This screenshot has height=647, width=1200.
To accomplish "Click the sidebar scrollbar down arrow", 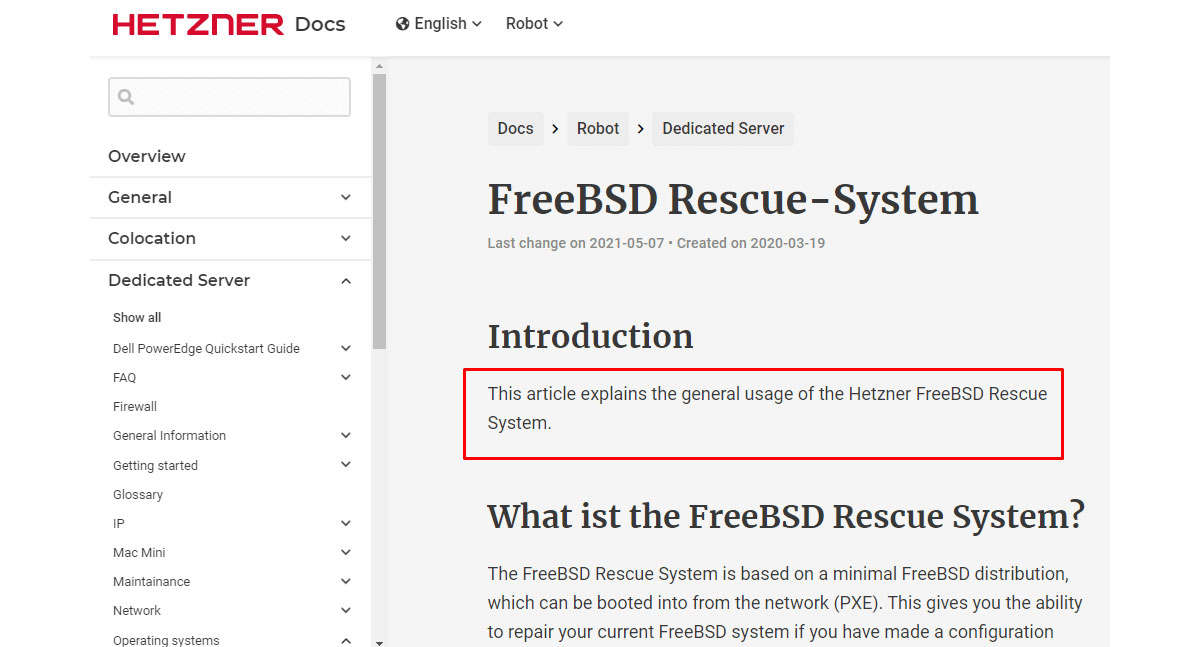I will coord(379,641).
